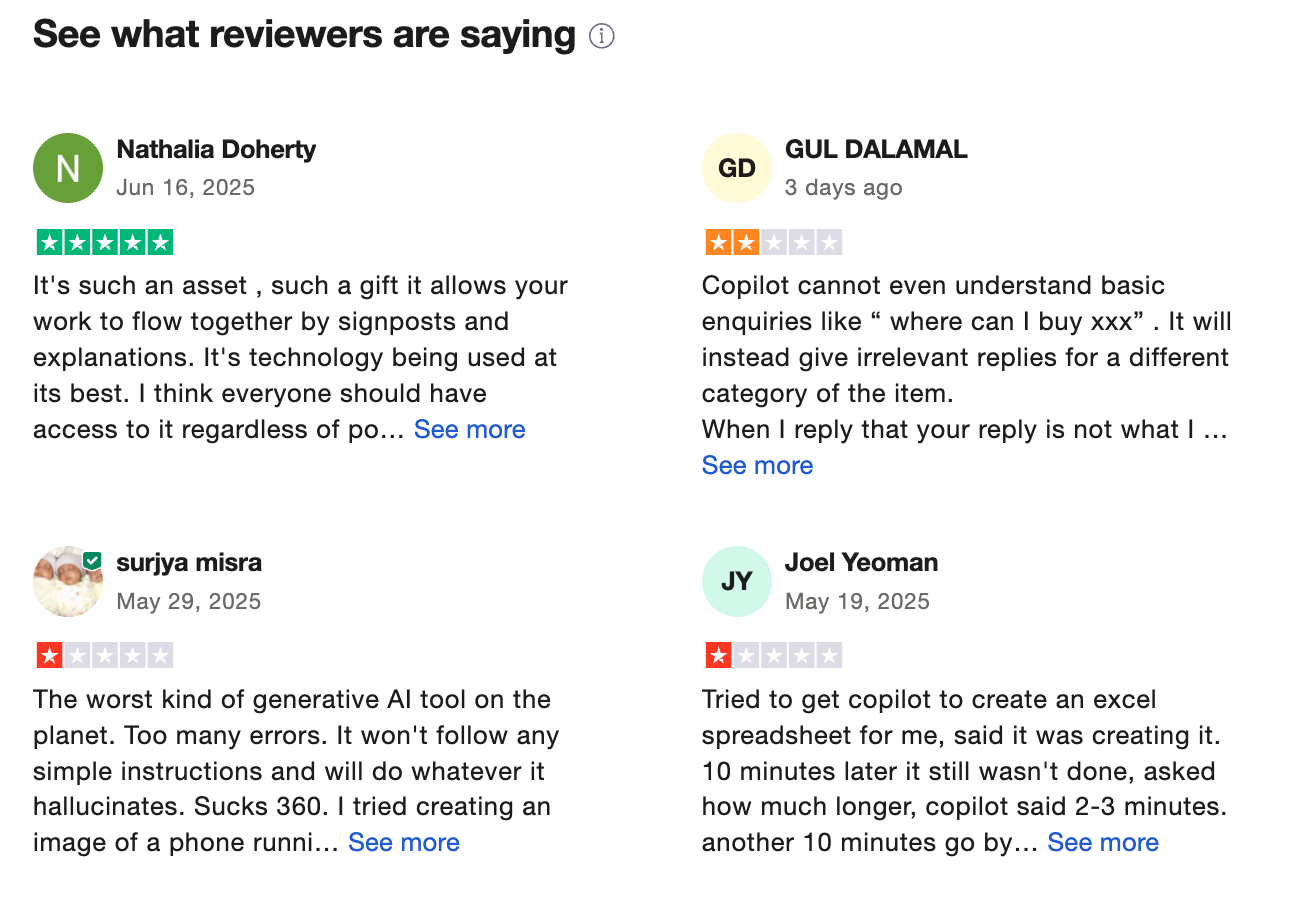Expand GUL DALAMAL's review with See more
Viewport: 1310px width, 906px height.
pos(757,465)
